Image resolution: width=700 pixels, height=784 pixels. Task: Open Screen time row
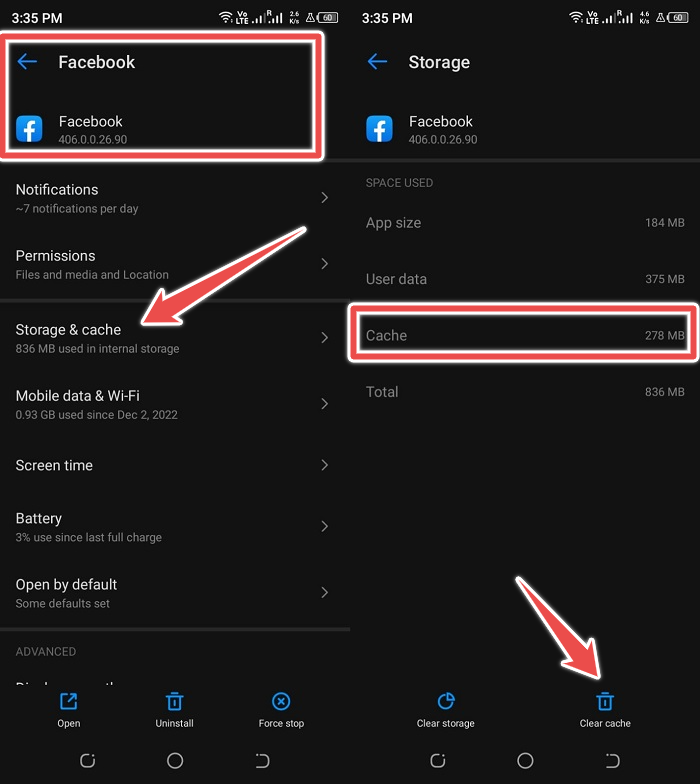click(175, 465)
